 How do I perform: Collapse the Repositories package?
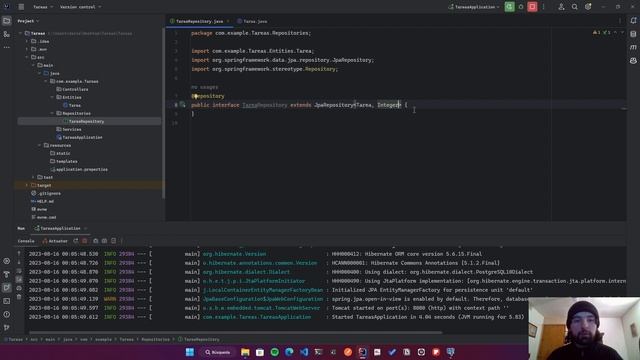pos(52,113)
